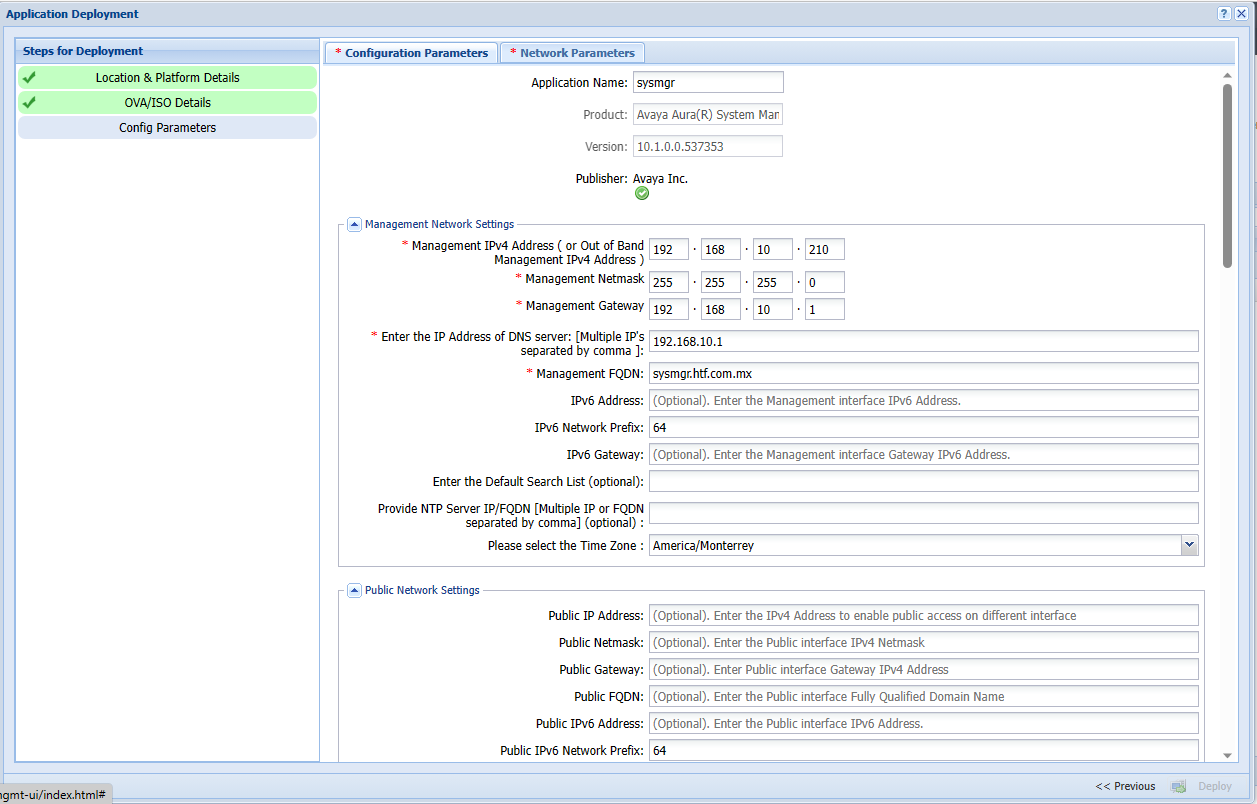Screen dimensions: 1257x804
Task: Click the DNS server IP address field
Action: coord(923,342)
